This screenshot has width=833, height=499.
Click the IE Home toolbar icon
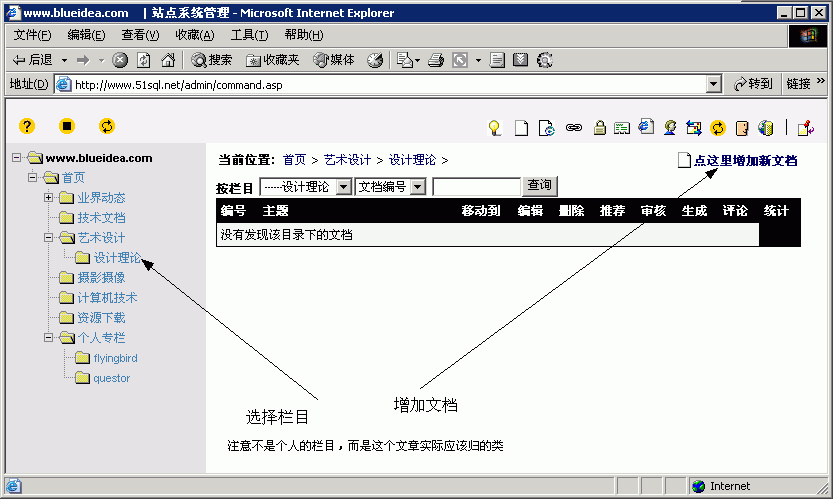click(x=168, y=60)
